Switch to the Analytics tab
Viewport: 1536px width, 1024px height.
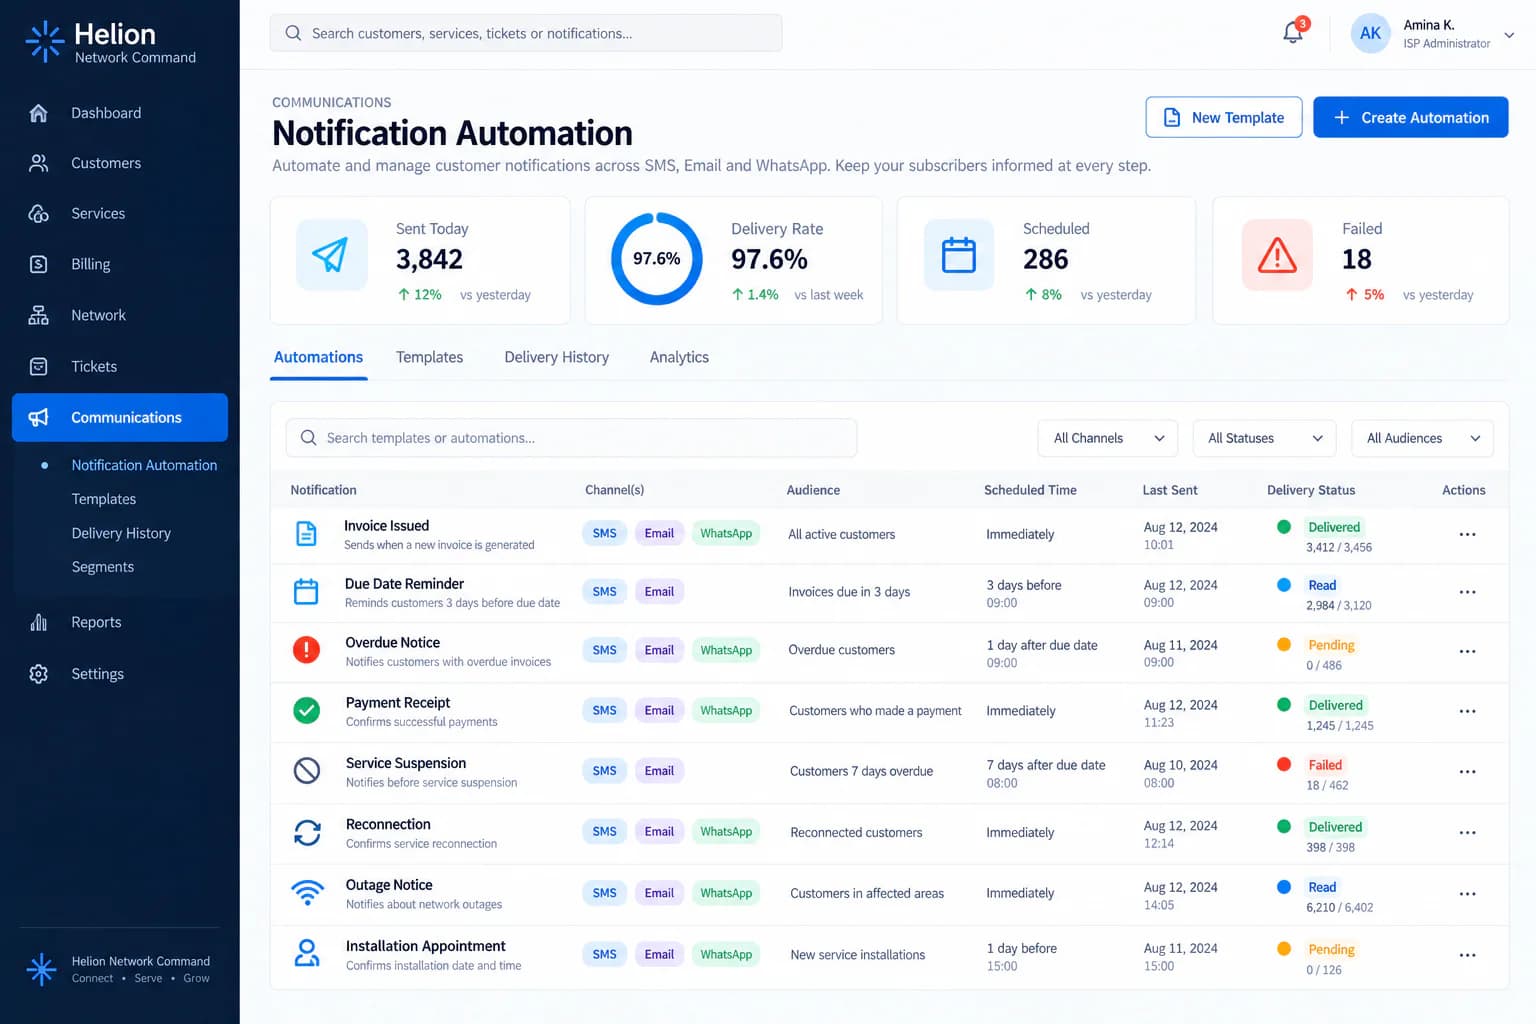tap(679, 357)
